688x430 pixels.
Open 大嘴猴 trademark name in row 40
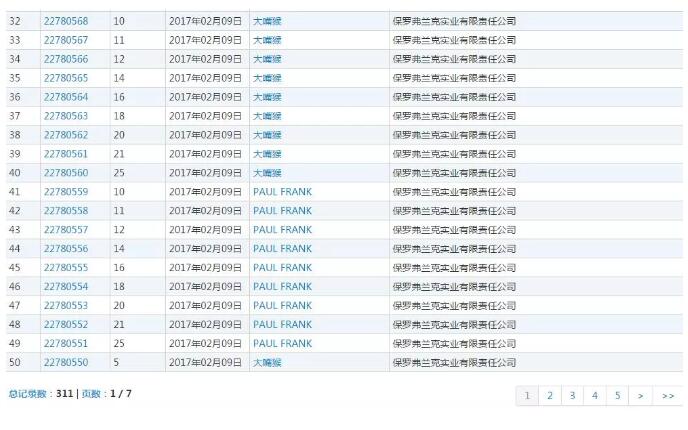pos(267,173)
